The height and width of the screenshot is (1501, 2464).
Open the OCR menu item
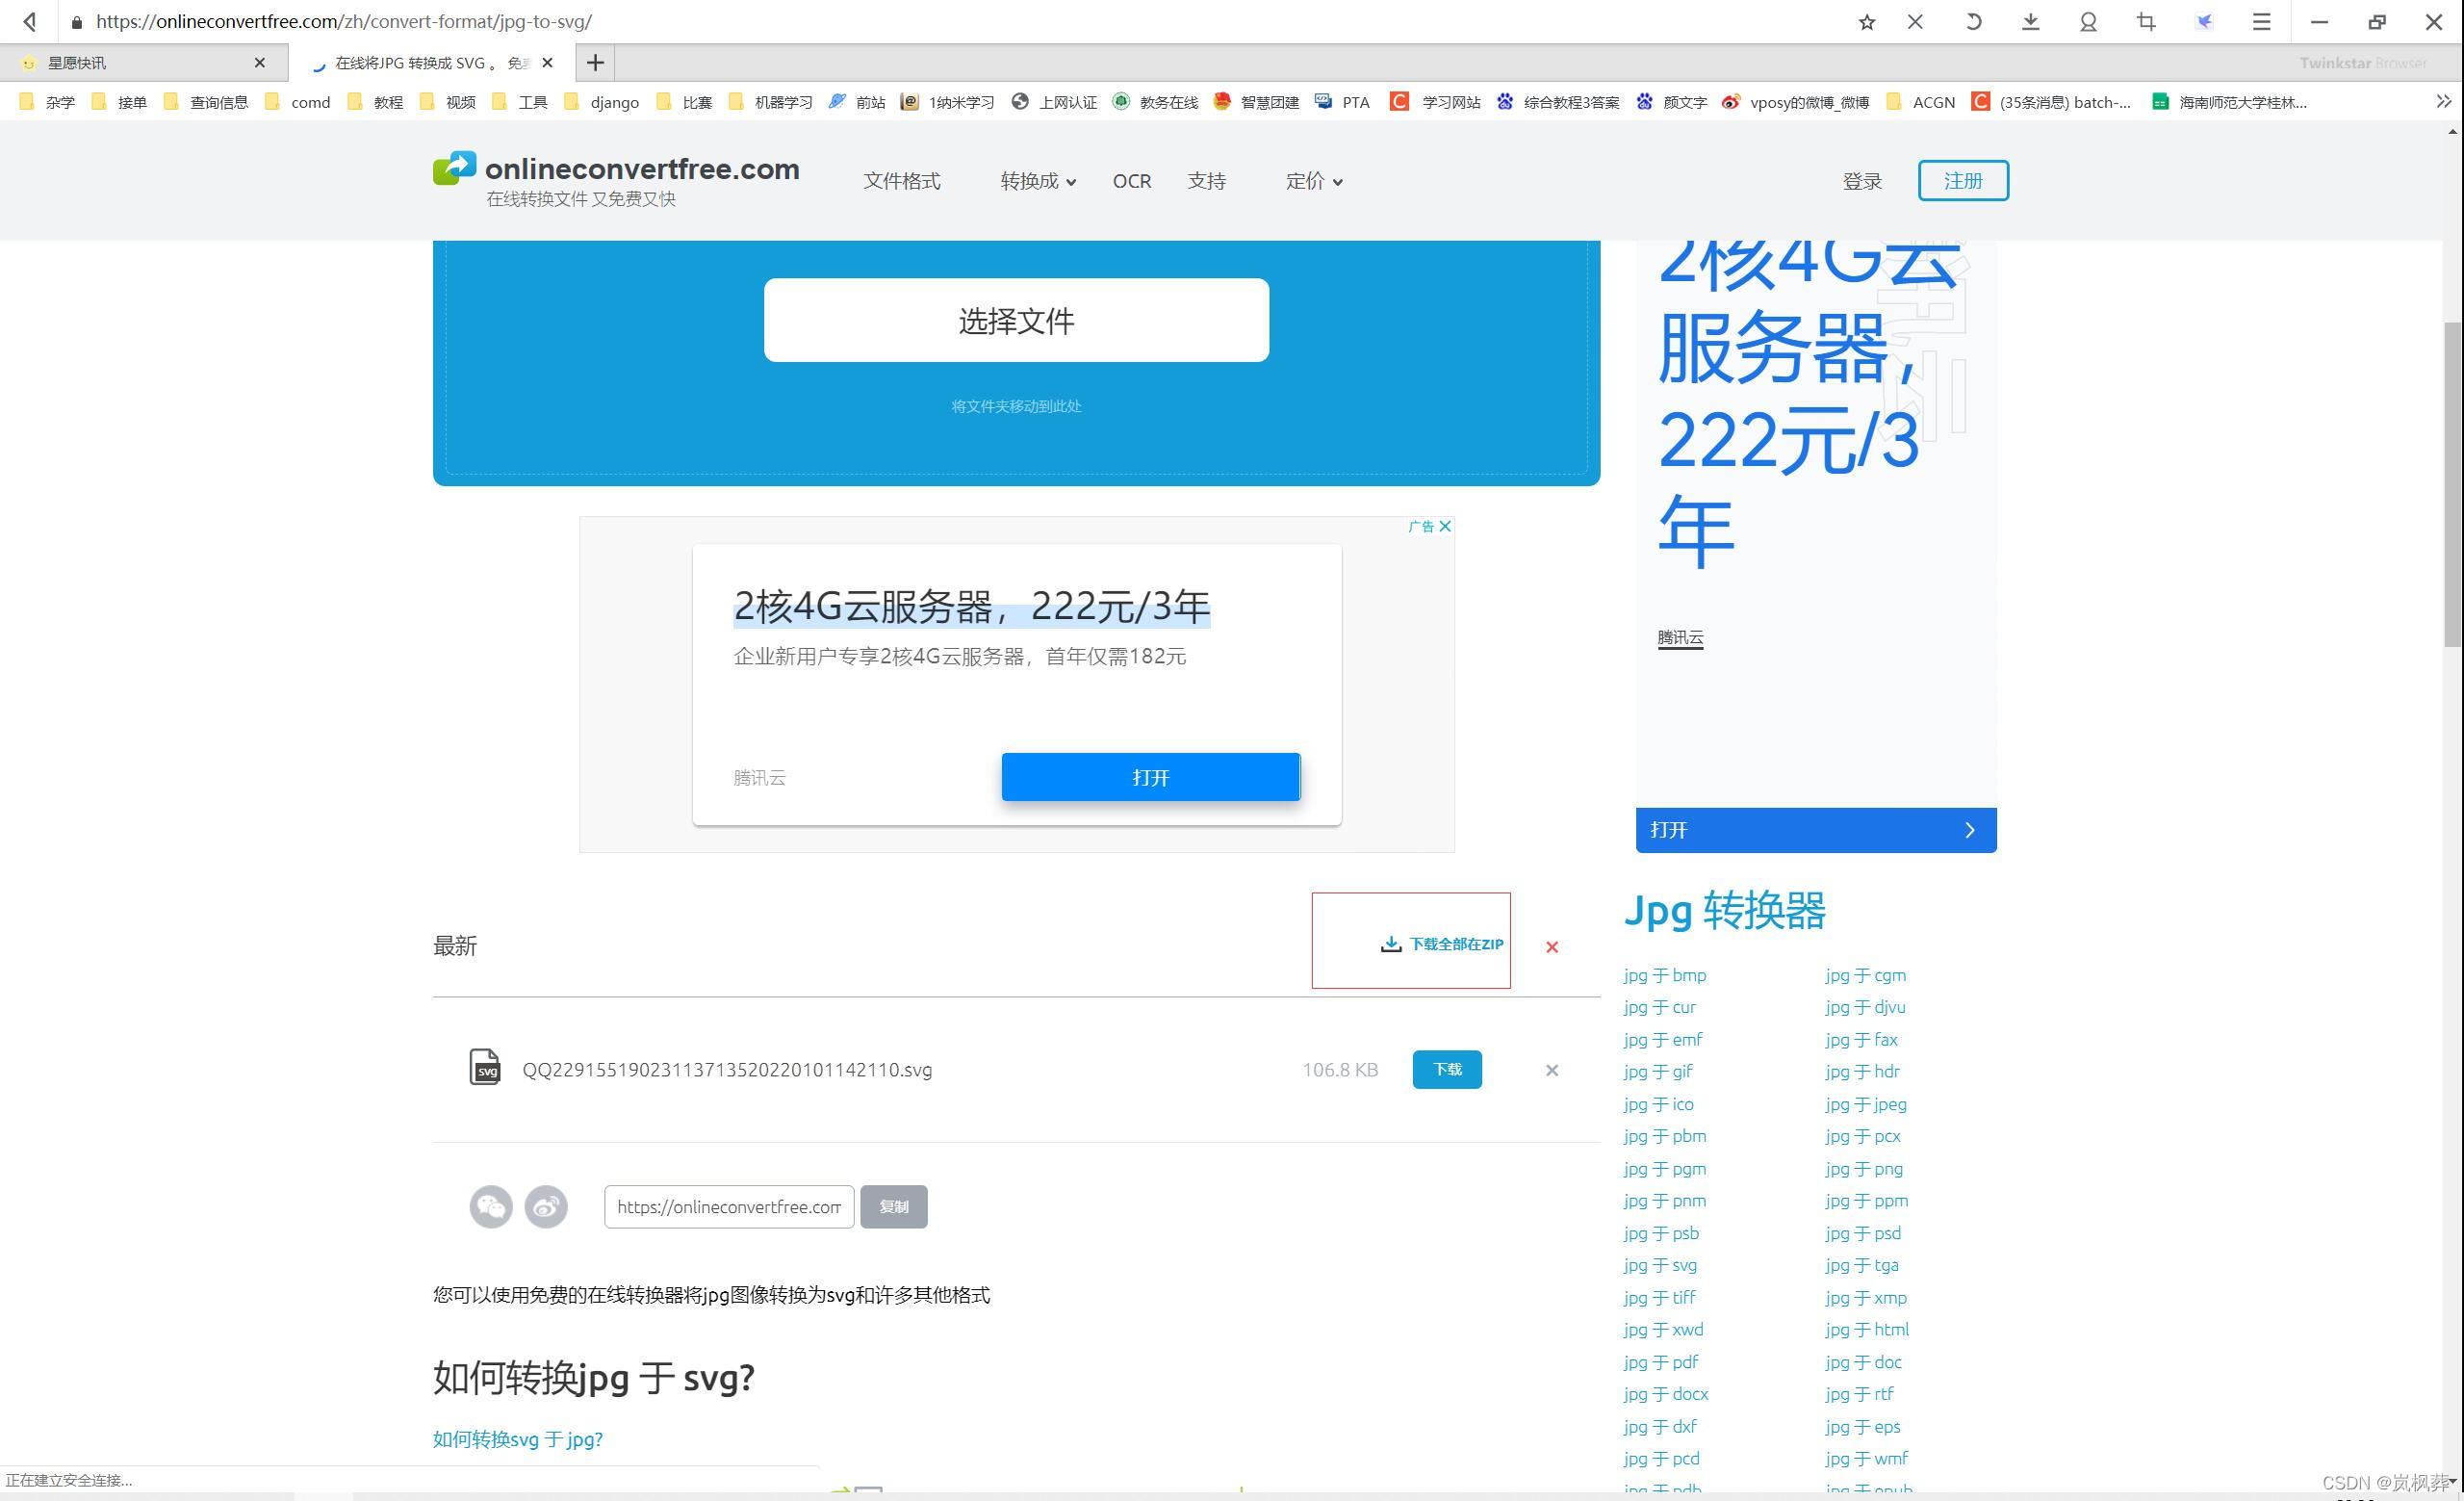pos(1131,181)
